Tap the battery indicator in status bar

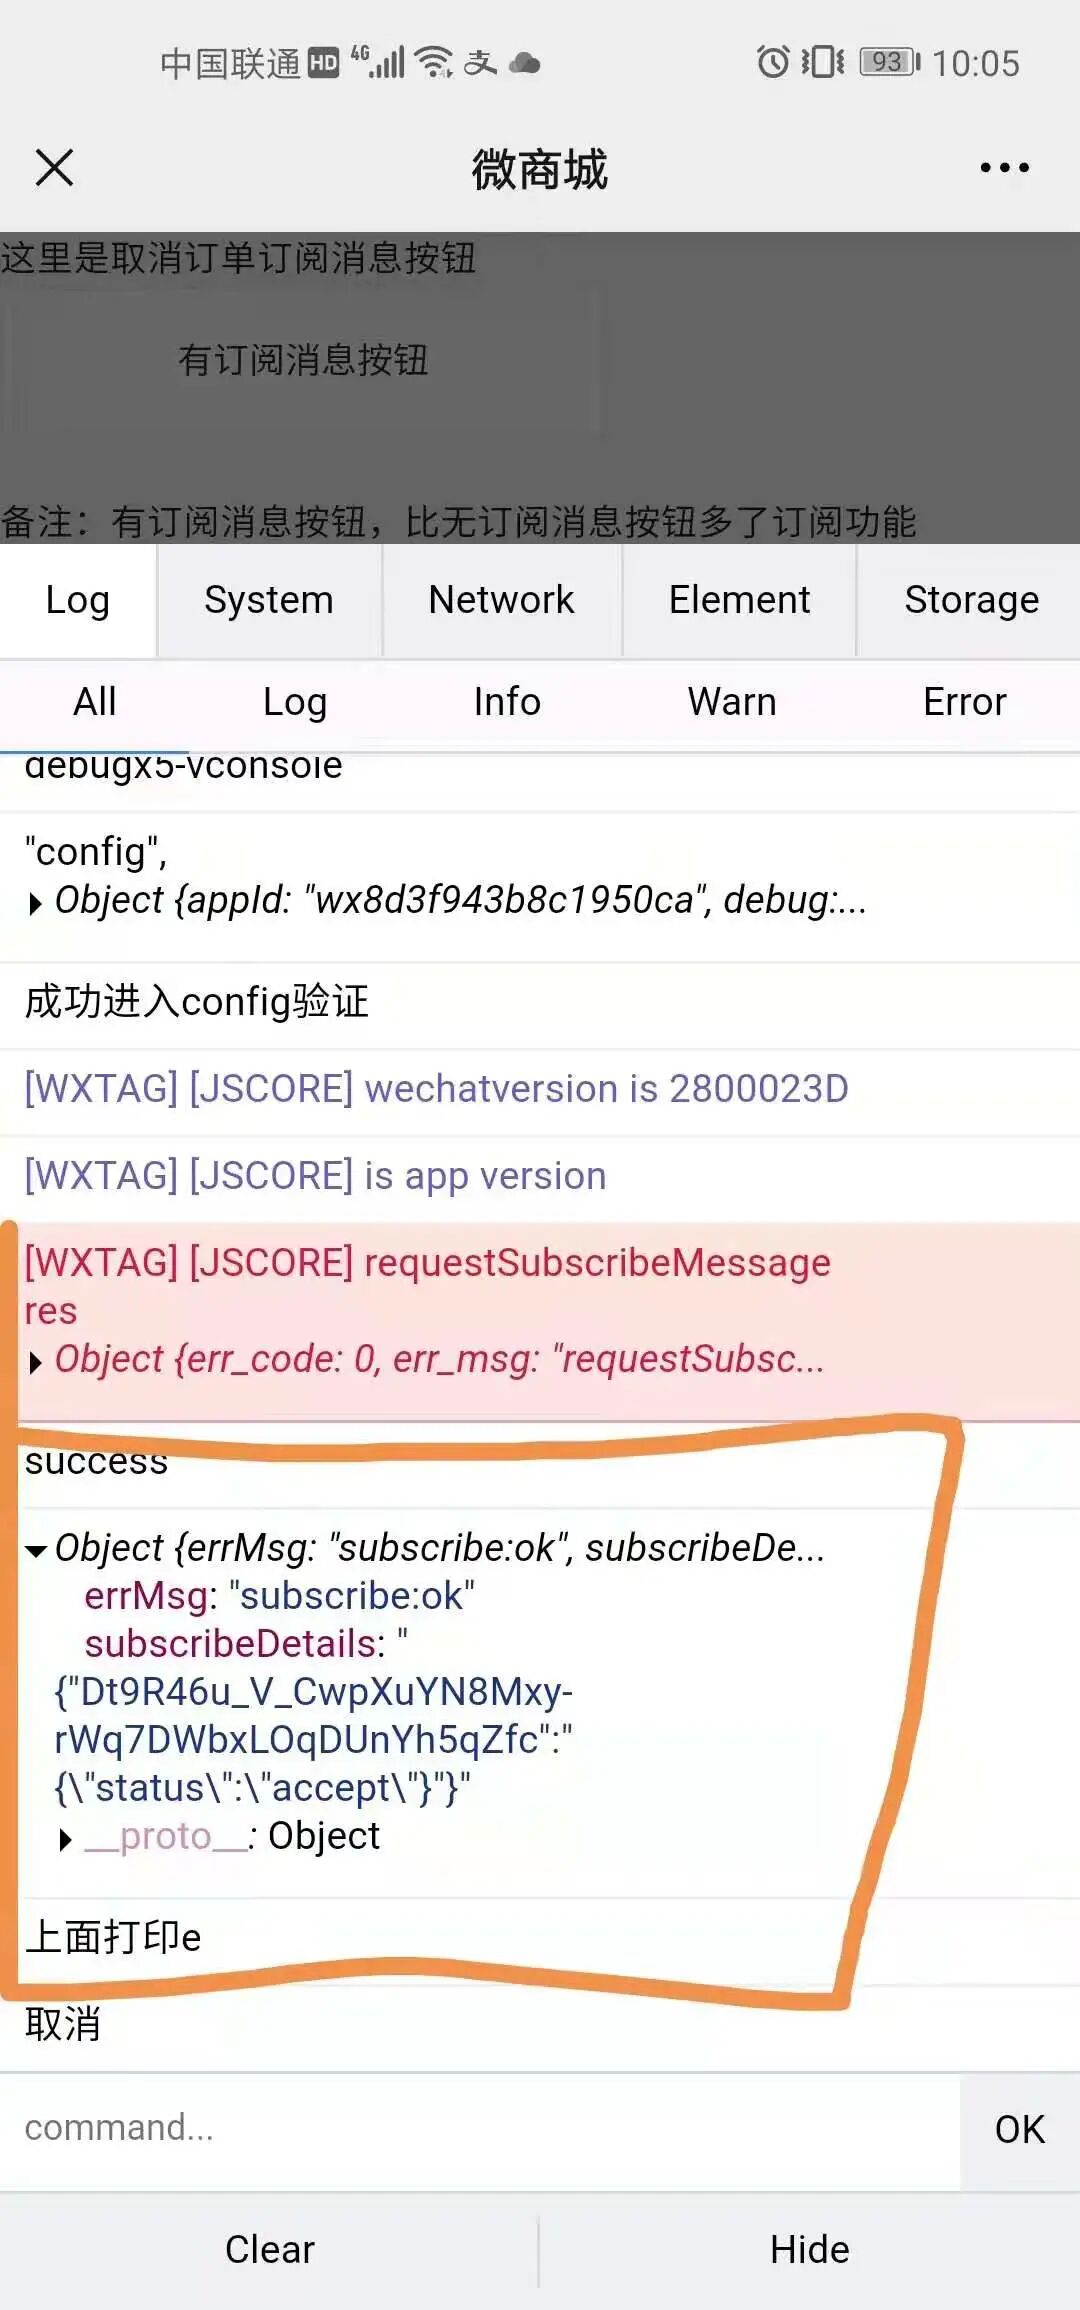(890, 62)
